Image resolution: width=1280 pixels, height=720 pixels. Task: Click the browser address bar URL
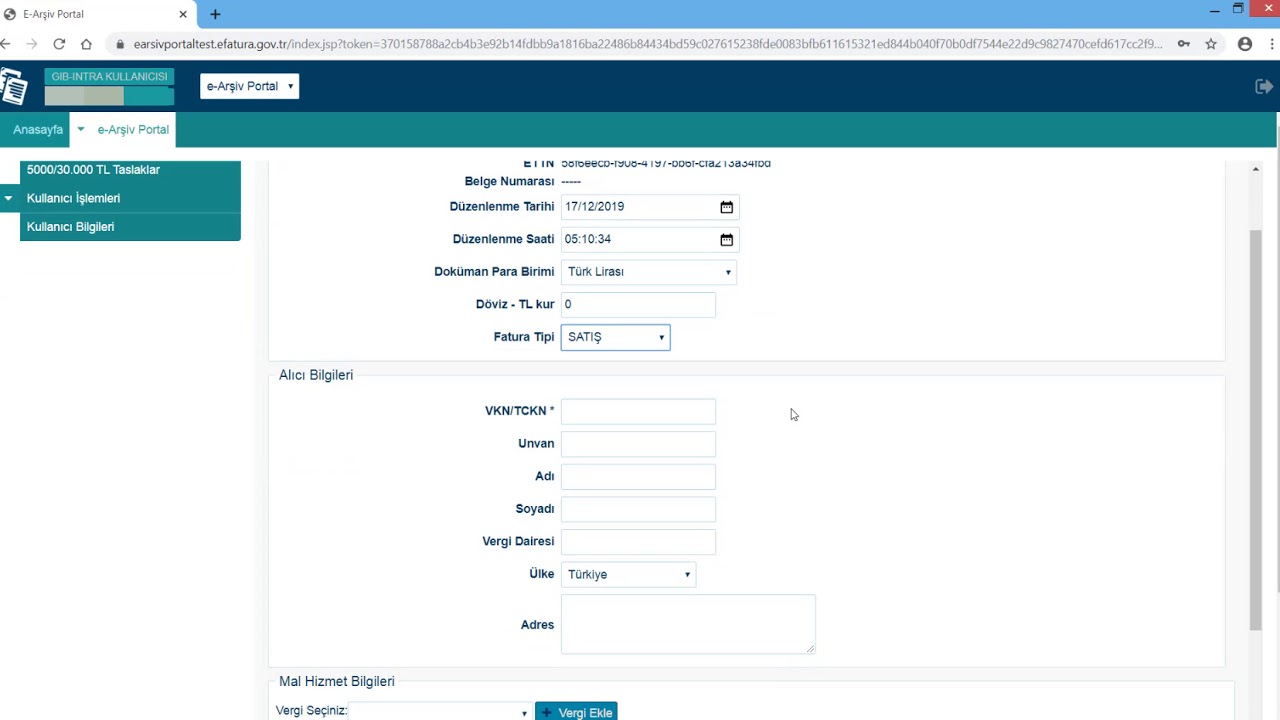[647, 44]
